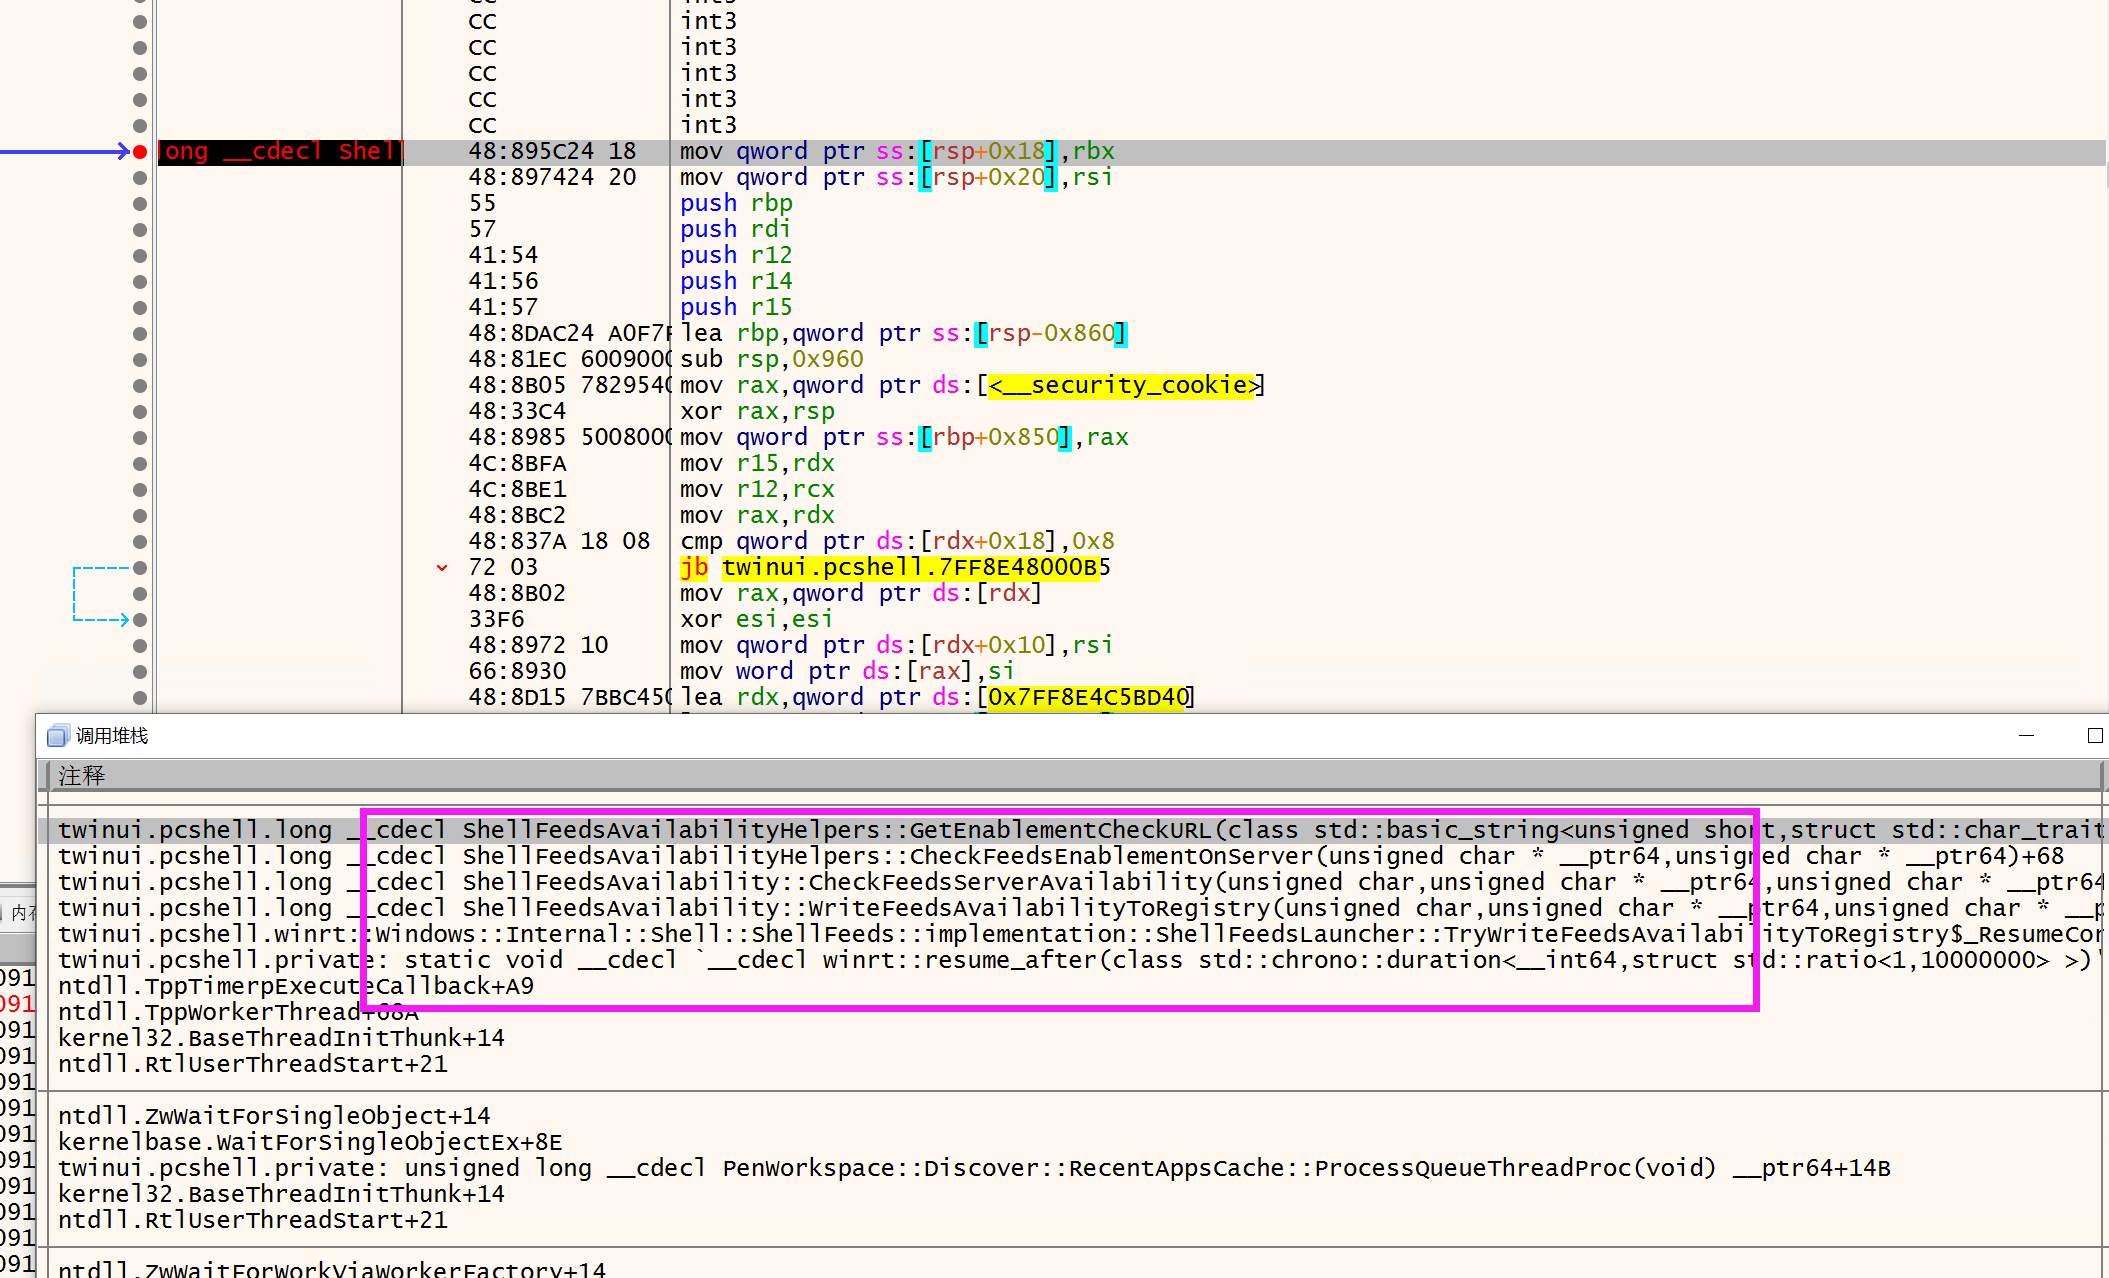Click the 调用堆栈 window title icon
This screenshot has height=1278, width=2109.
pyautogui.click(x=58, y=736)
